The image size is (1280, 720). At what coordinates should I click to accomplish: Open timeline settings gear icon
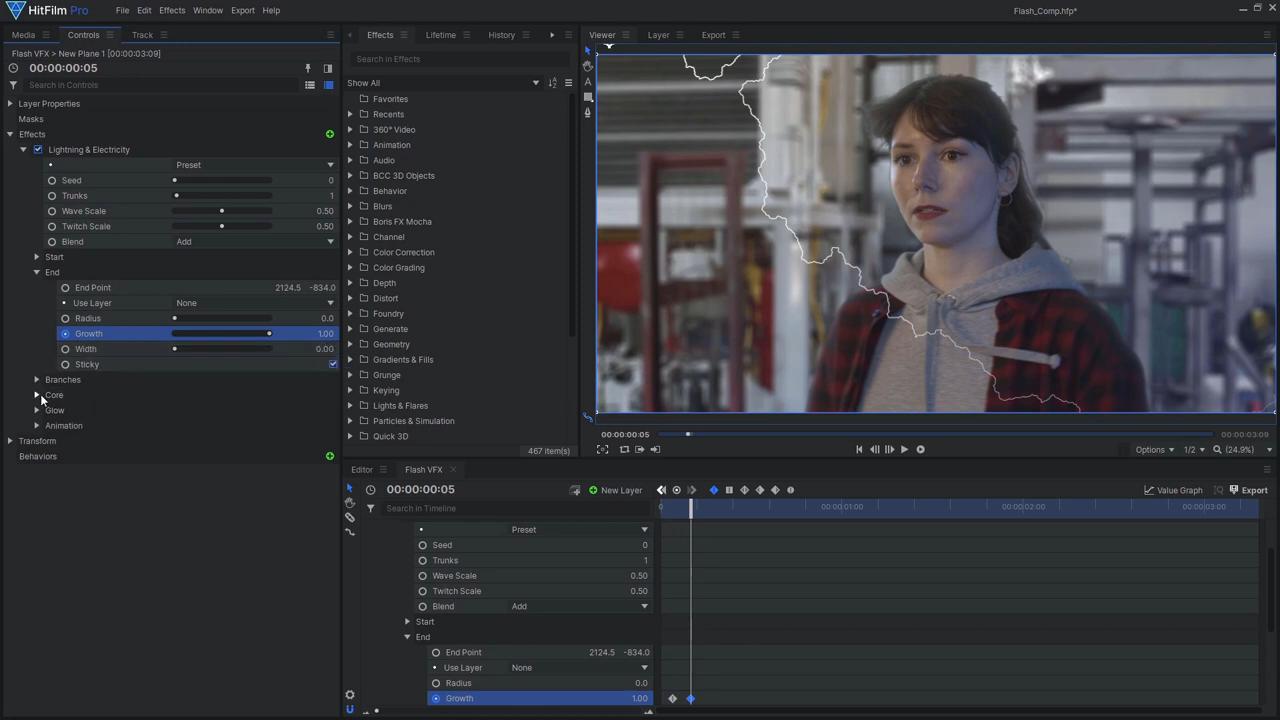point(349,695)
